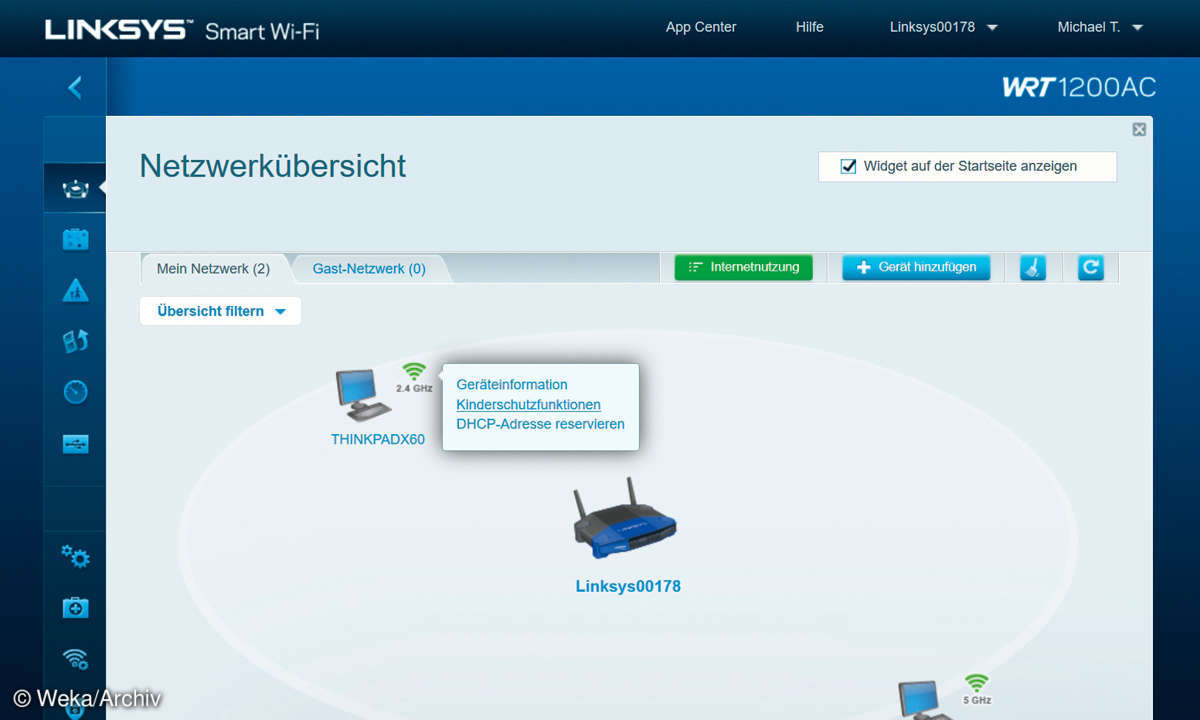Open the External Storage USB sidebar icon
Screen dimensions: 1200x720
(x=75, y=443)
